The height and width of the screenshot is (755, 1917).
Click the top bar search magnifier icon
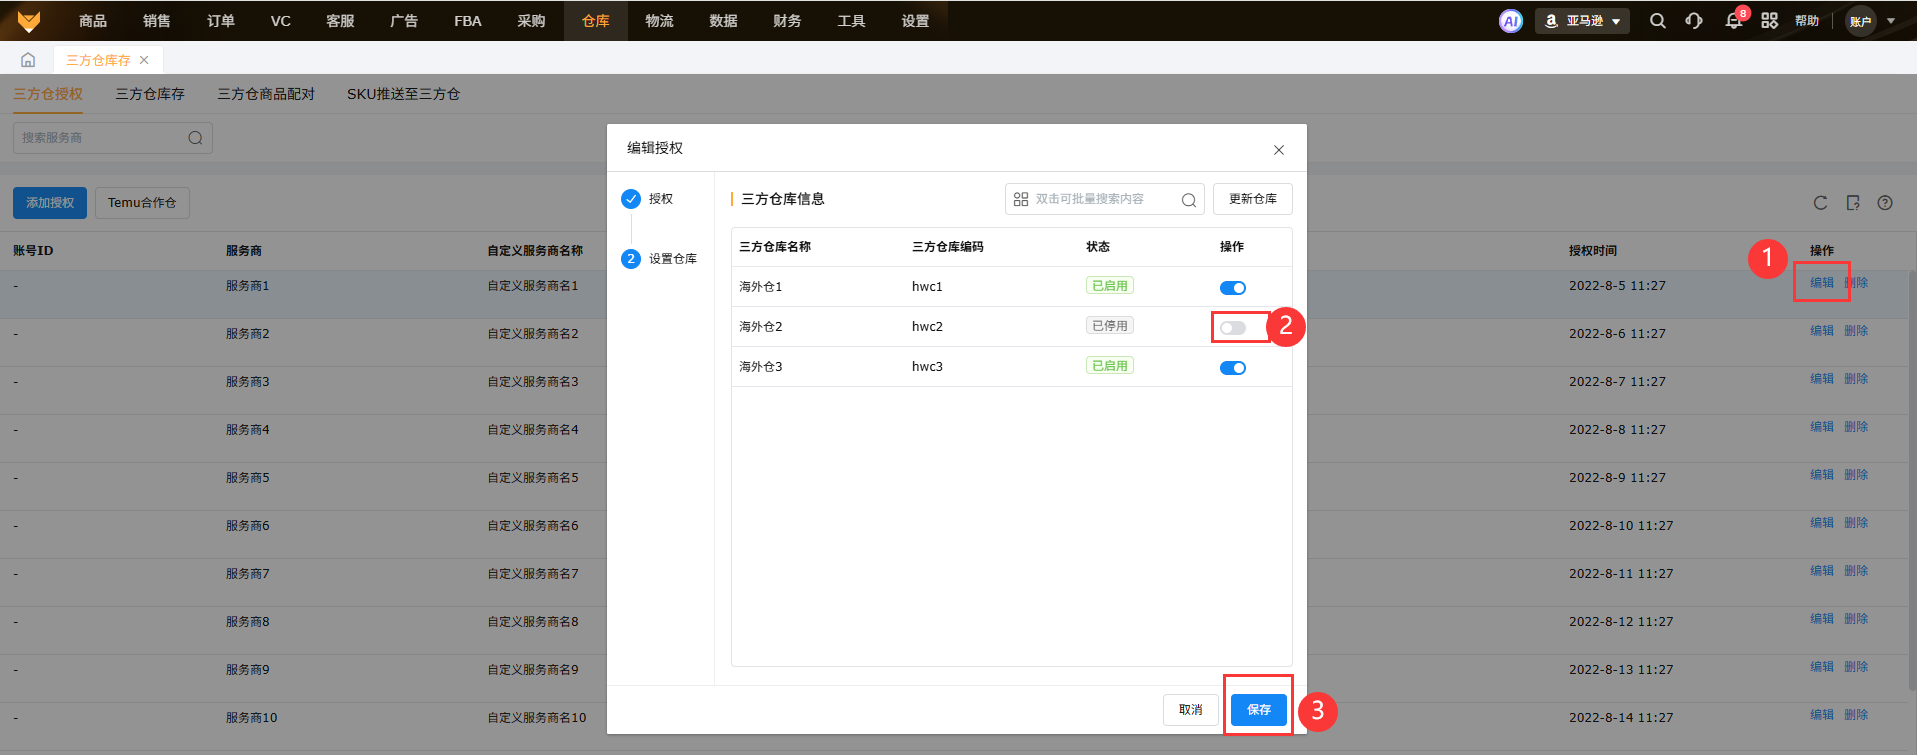click(1657, 21)
